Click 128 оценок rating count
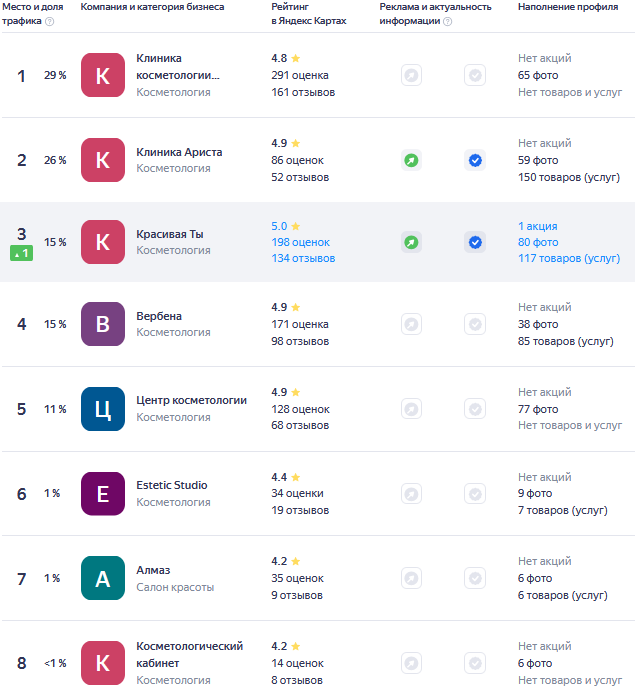The width and height of the screenshot is (635, 700). click(x=301, y=409)
